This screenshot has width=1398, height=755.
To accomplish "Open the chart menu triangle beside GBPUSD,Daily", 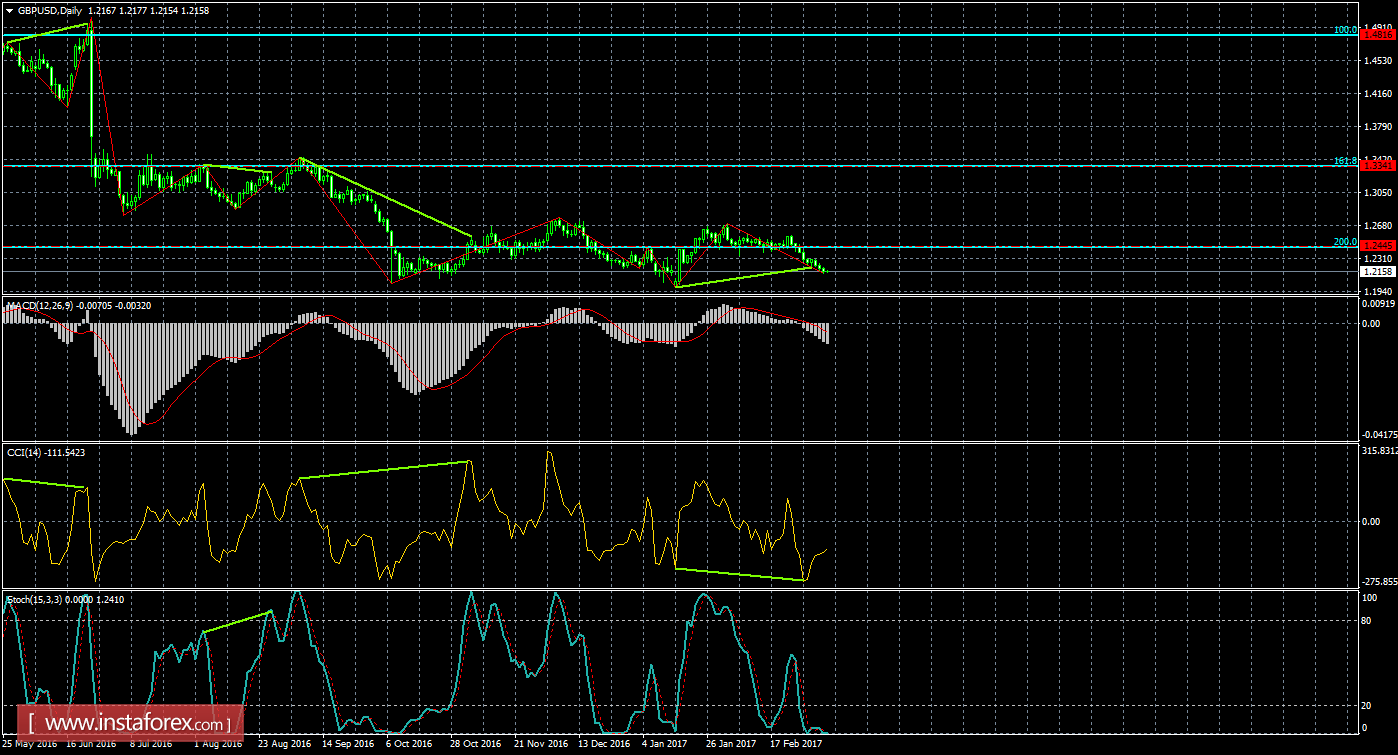I will pos(9,10).
